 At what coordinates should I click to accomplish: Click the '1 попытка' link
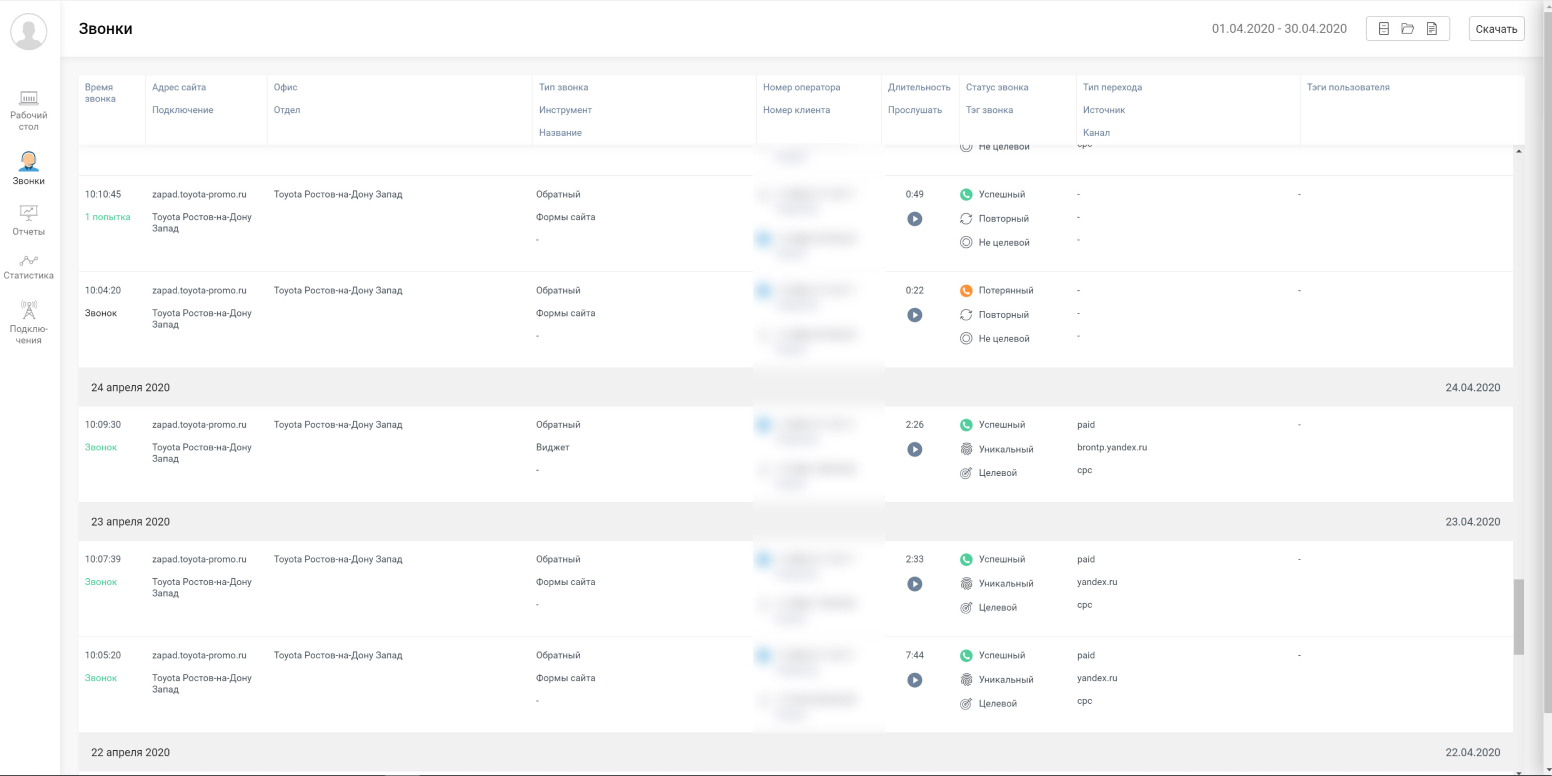pyautogui.click(x=107, y=217)
